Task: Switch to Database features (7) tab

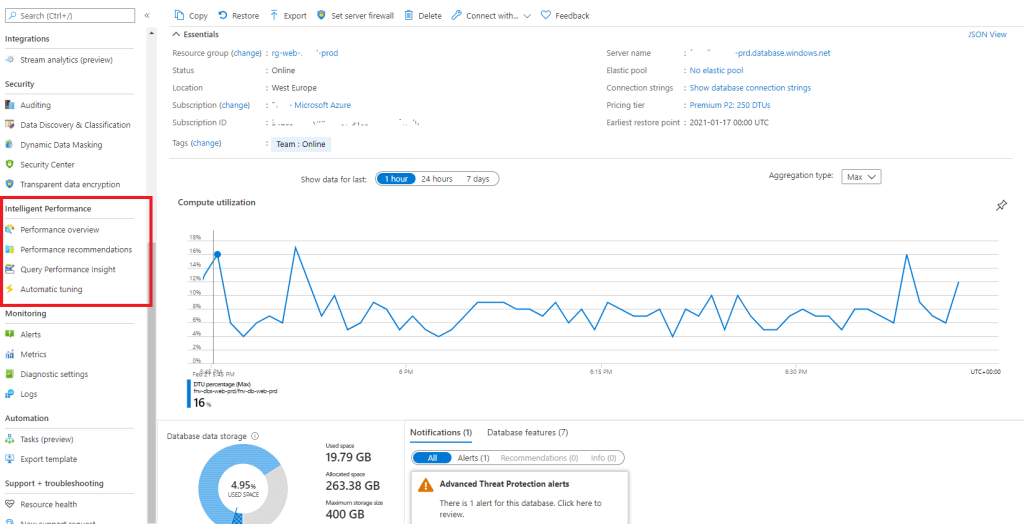Action: 528,433
